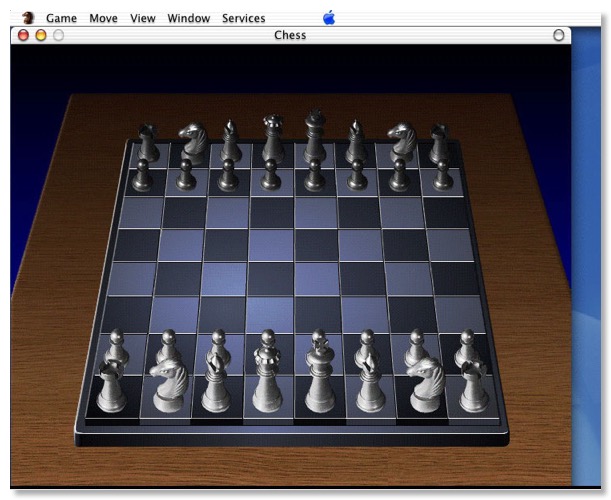Viewport: 611px width, 500px height.
Task: Select the black kingside bishop
Action: [x=356, y=141]
